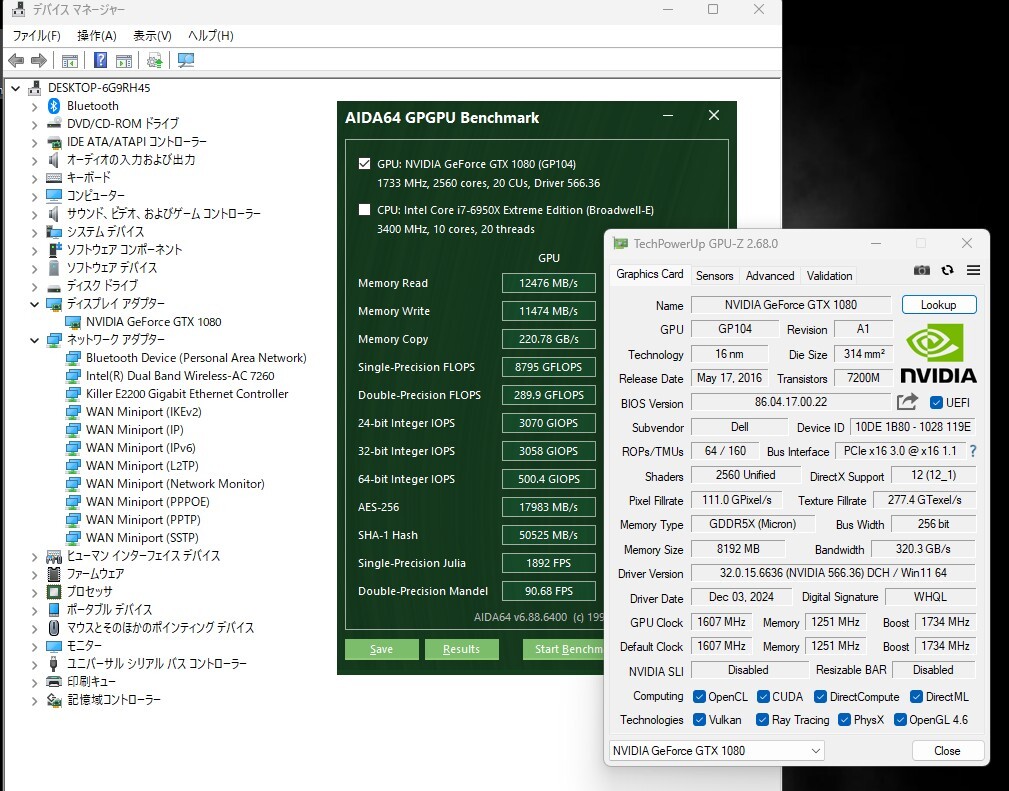Viewport: 1009px width, 791px height.
Task: Open the 操作(A) menu
Action: pyautogui.click(x=97, y=35)
